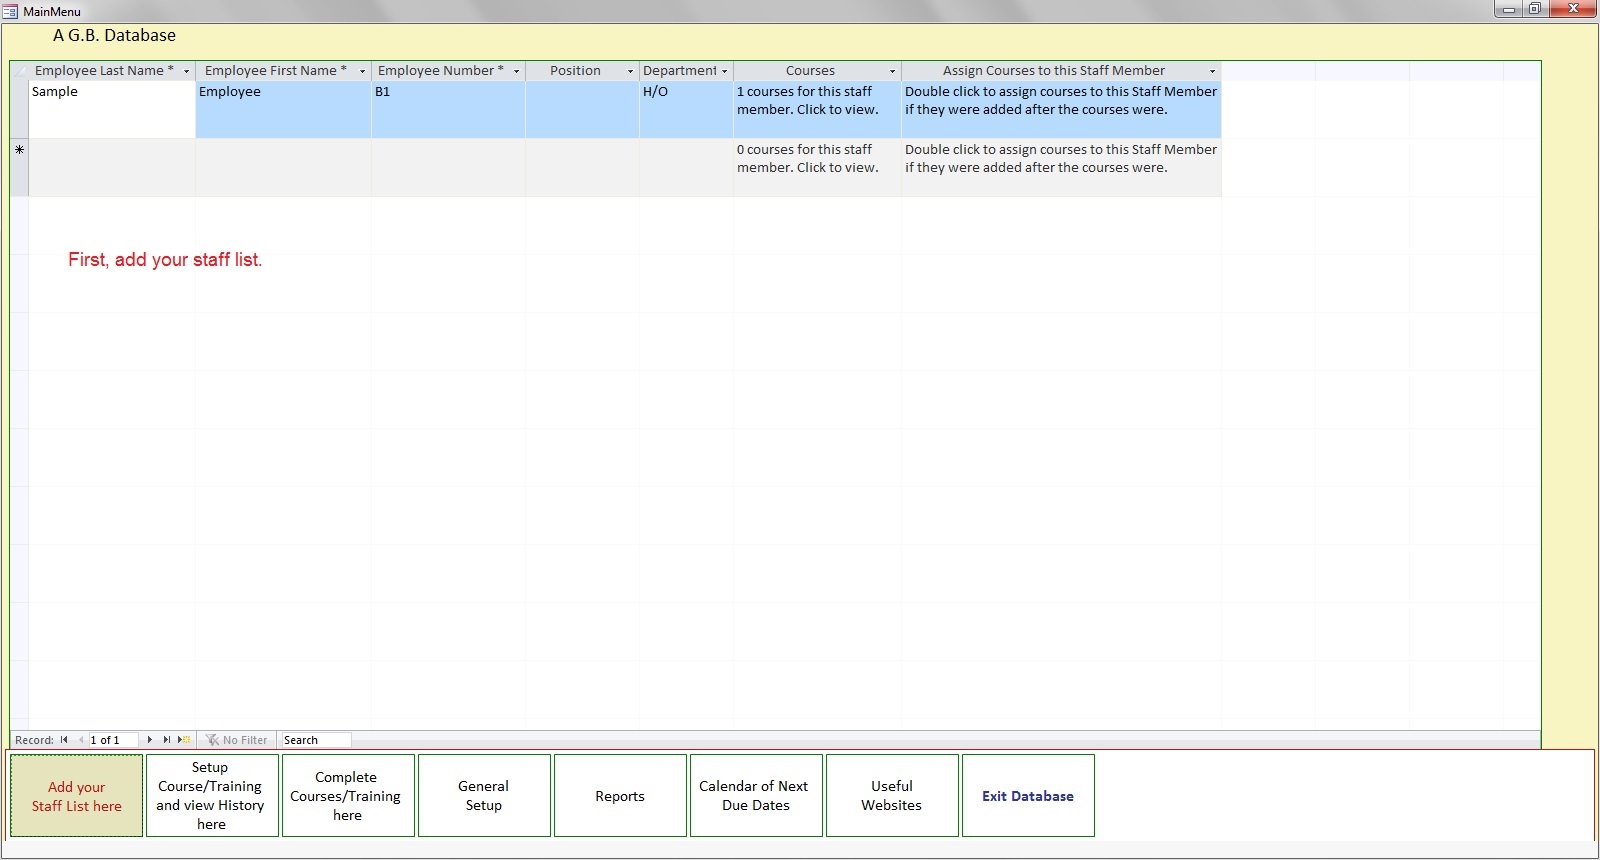Expand Employee First Name column filter arrow

pyautogui.click(x=362, y=71)
